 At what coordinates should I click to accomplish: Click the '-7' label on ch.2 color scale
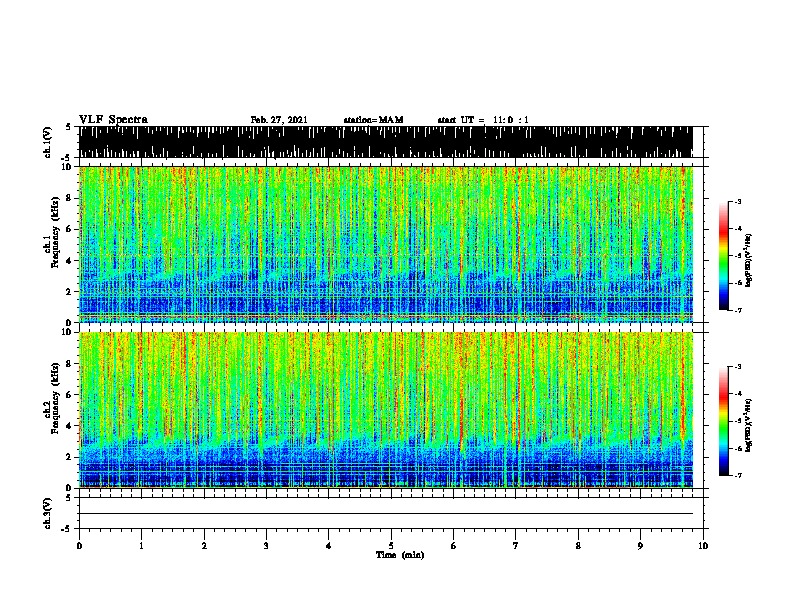pyautogui.click(x=737, y=476)
